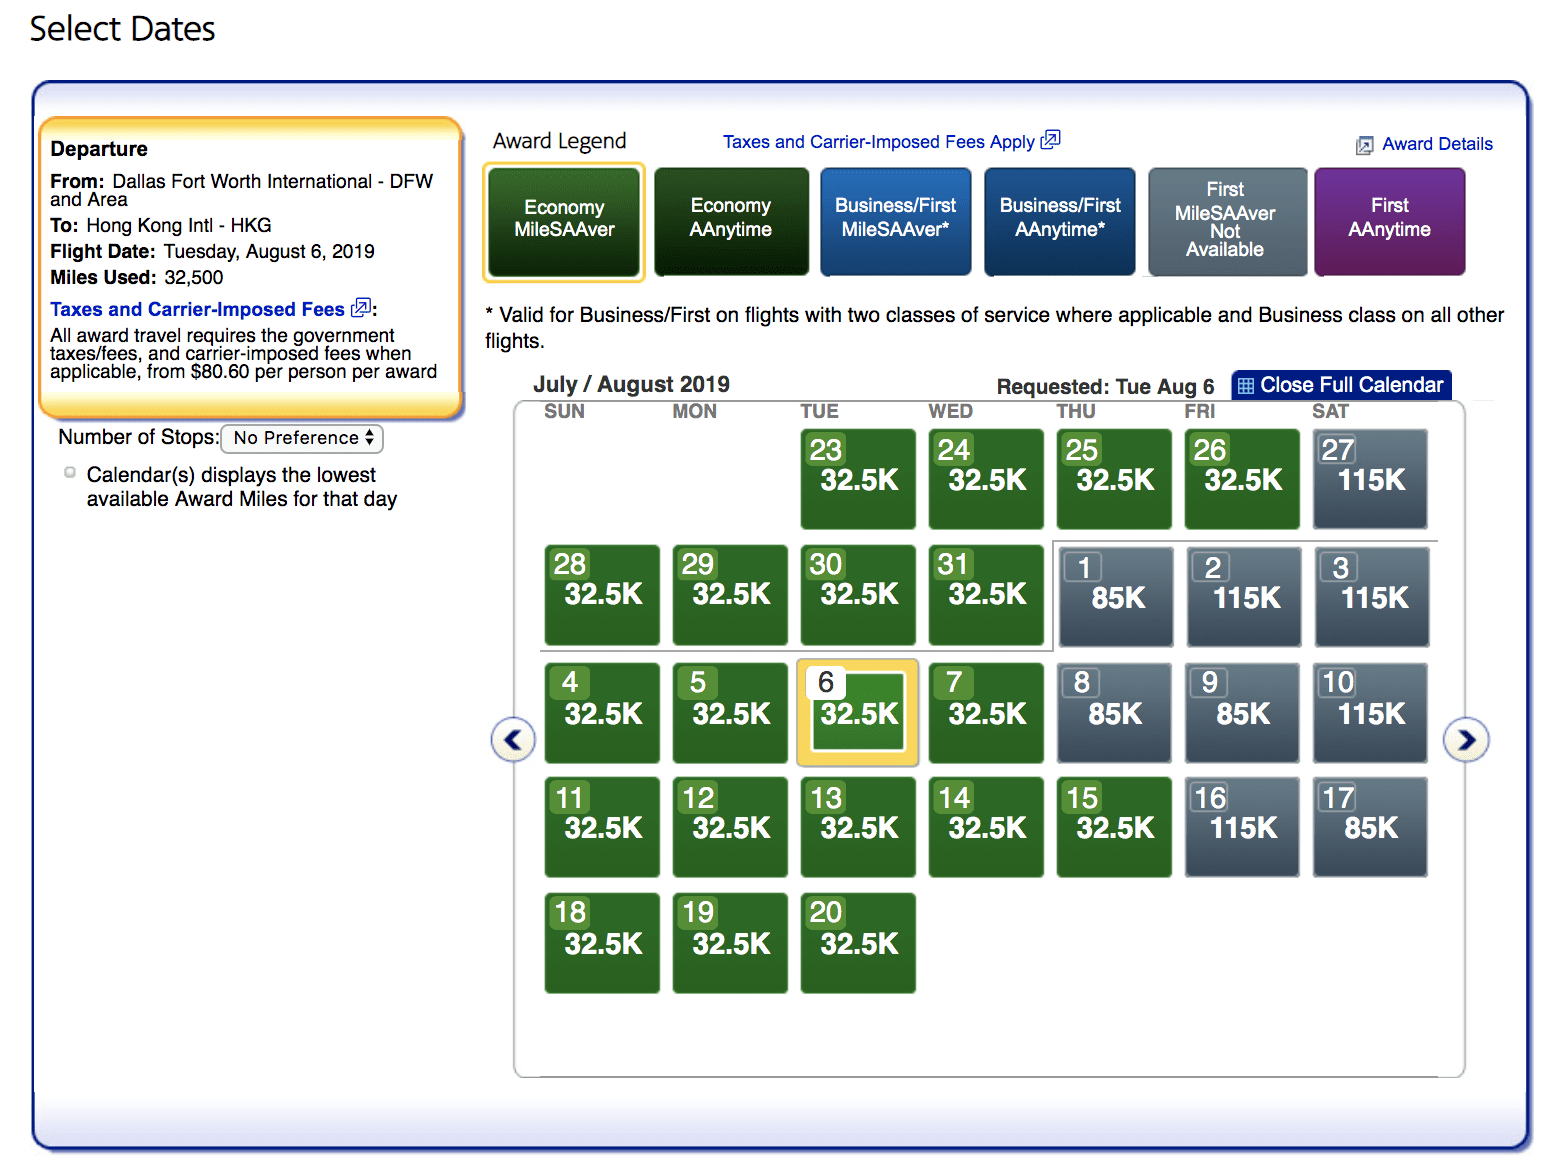Select Economy AAnytime award type
The image size is (1566, 1168).
[x=731, y=221]
